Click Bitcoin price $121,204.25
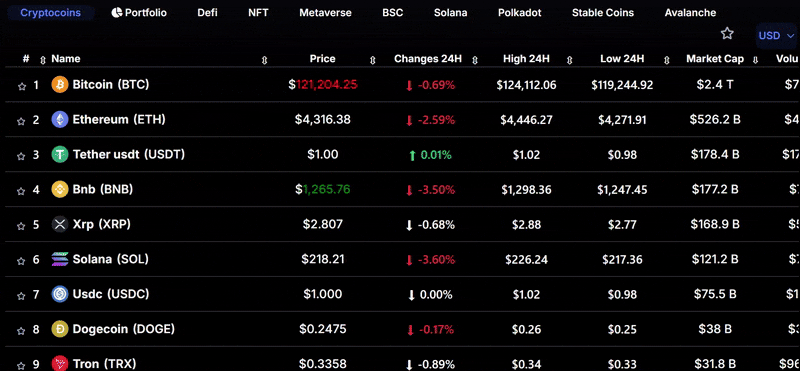Image resolution: width=800 pixels, height=371 pixels. point(323,85)
